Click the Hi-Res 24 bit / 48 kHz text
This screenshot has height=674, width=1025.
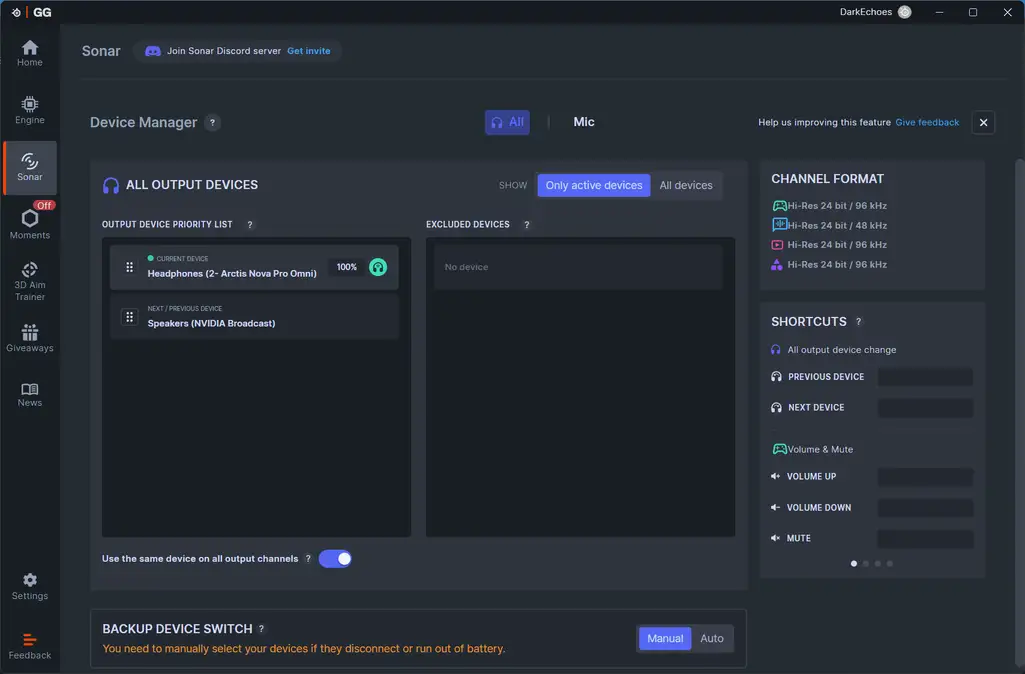(837, 226)
